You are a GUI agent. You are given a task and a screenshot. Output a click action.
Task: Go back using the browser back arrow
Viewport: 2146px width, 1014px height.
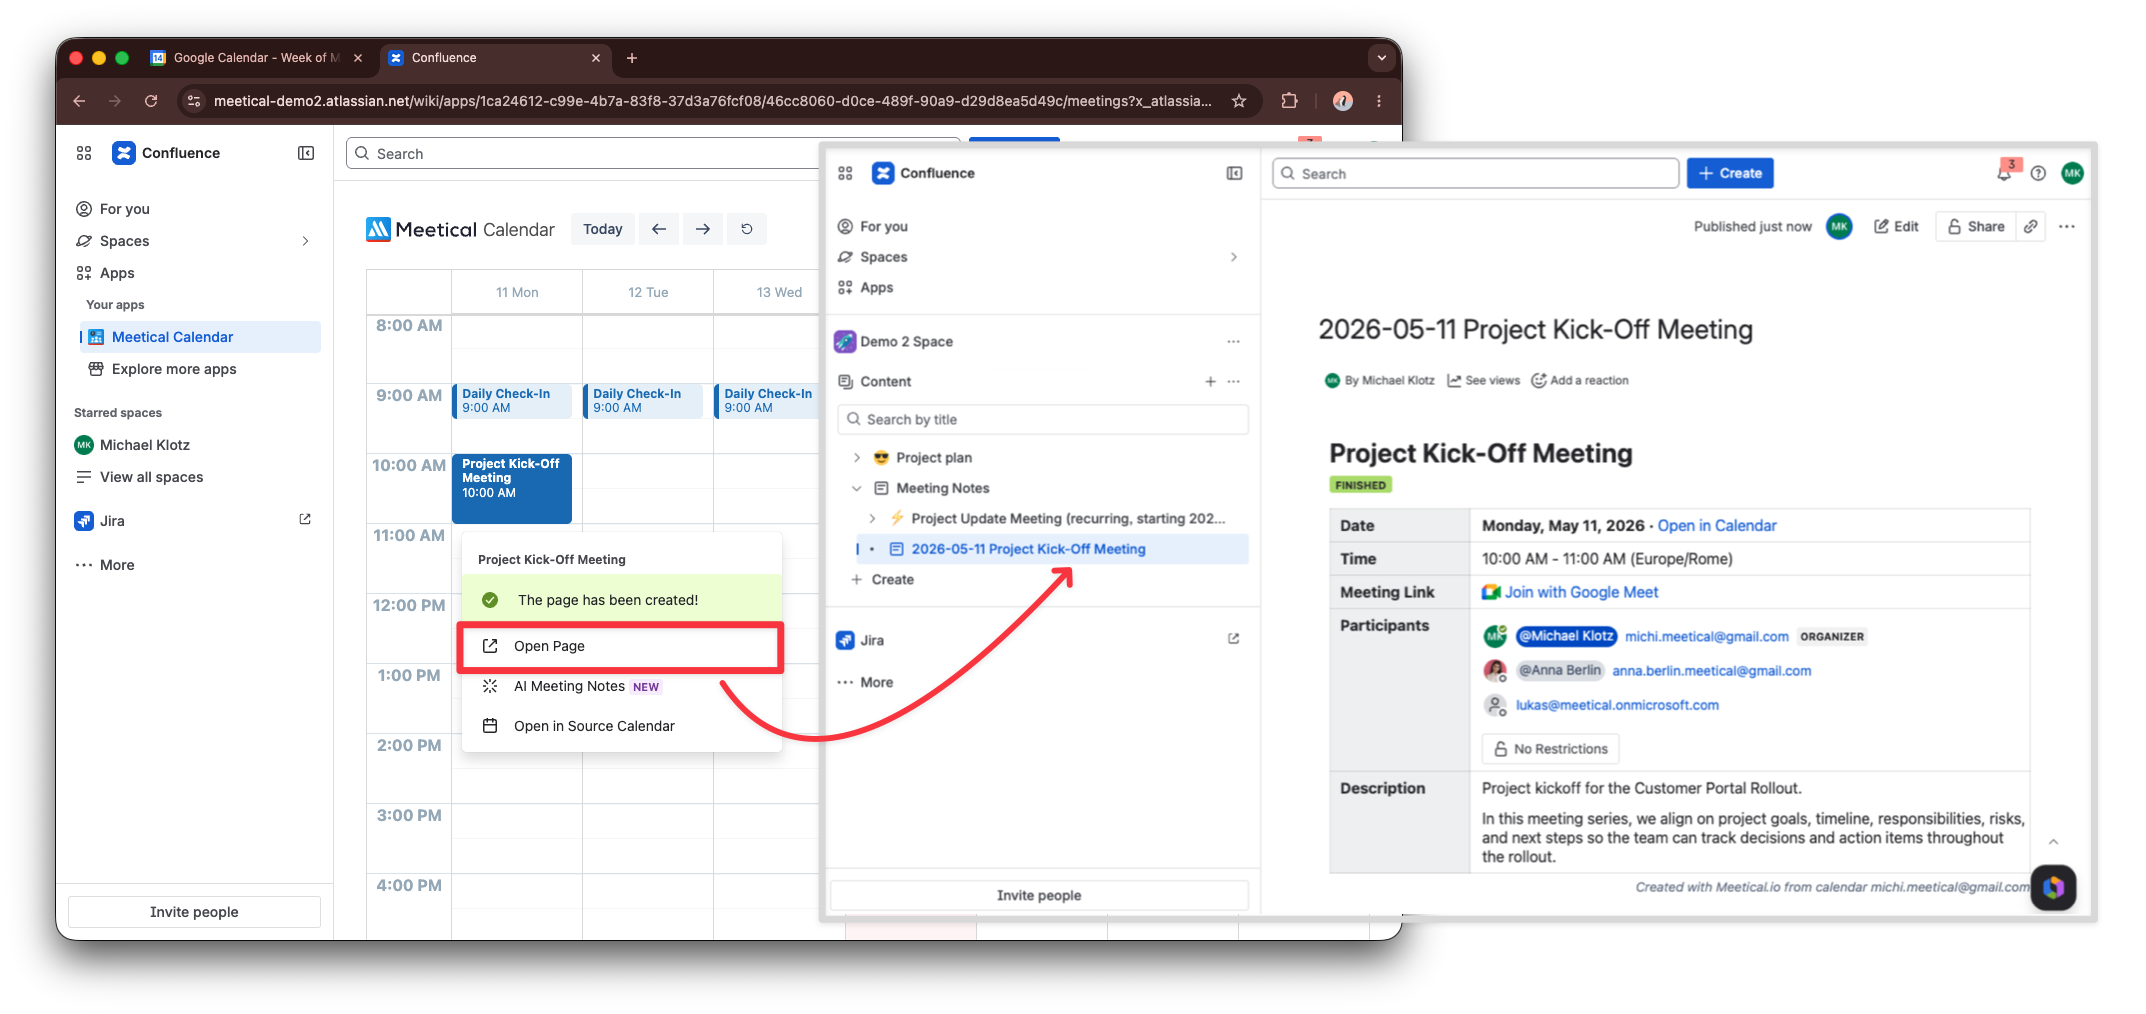pyautogui.click(x=79, y=101)
